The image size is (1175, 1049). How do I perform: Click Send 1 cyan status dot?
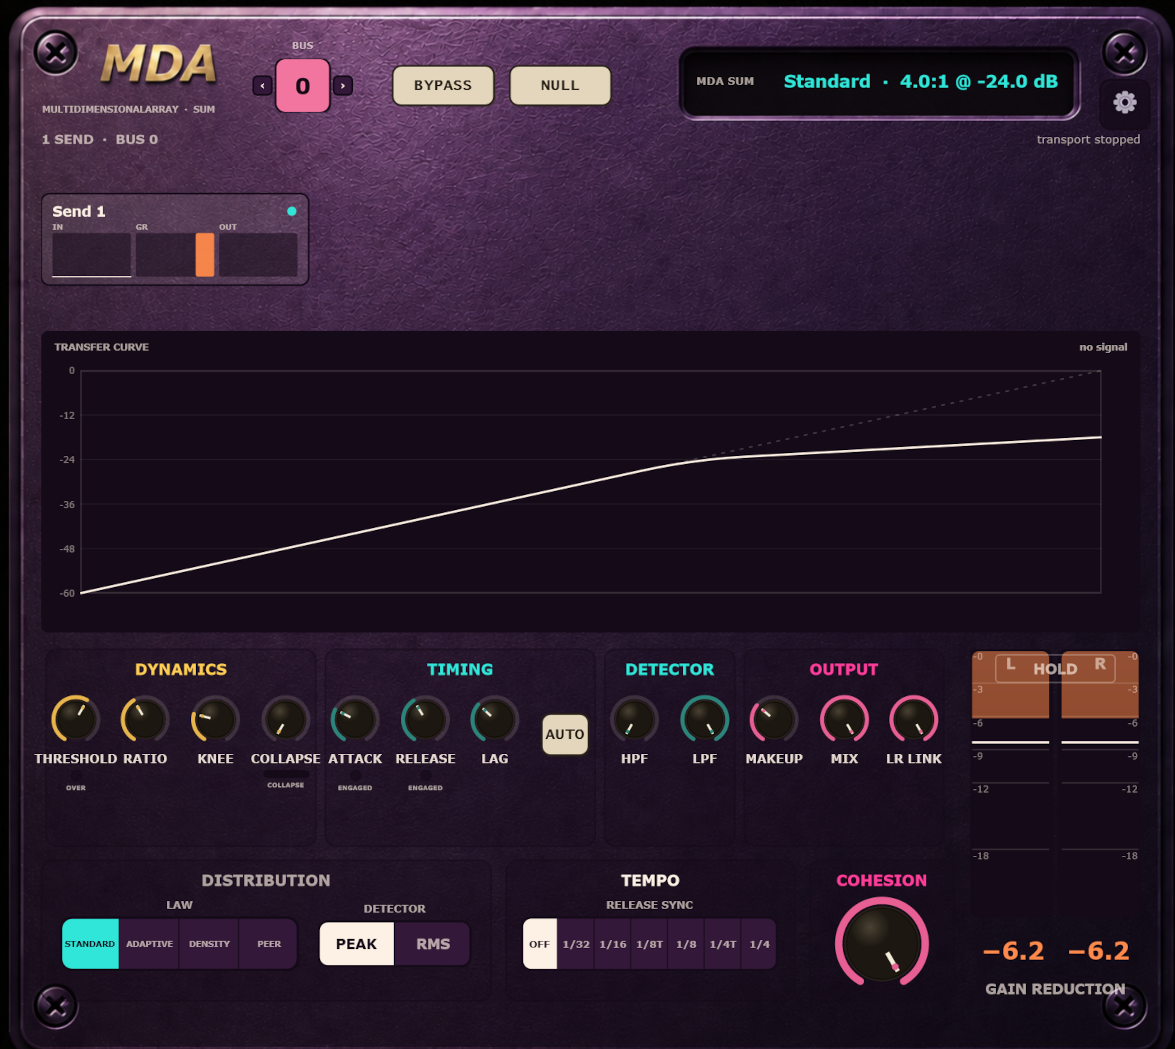click(292, 211)
